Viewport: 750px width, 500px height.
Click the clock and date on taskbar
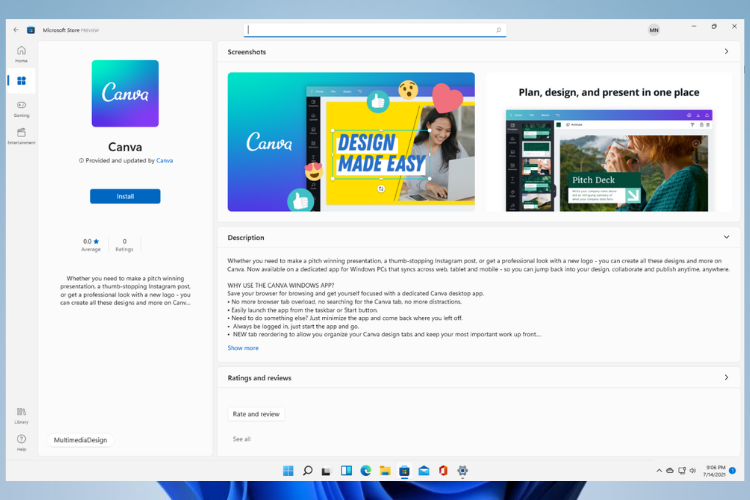click(715, 471)
